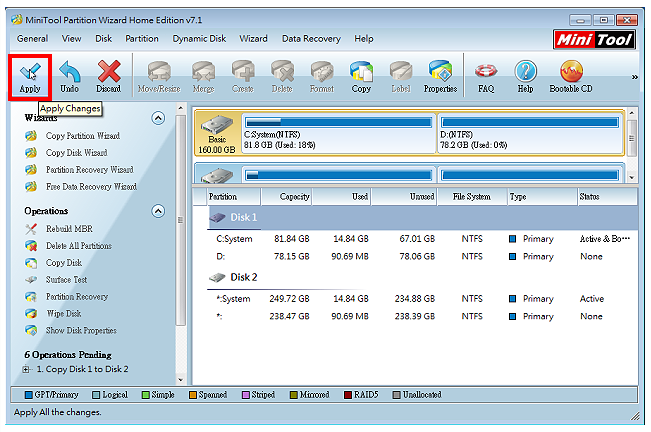The height and width of the screenshot is (432, 651).
Task: Click the Merge partition tool
Action: pyautogui.click(x=203, y=77)
